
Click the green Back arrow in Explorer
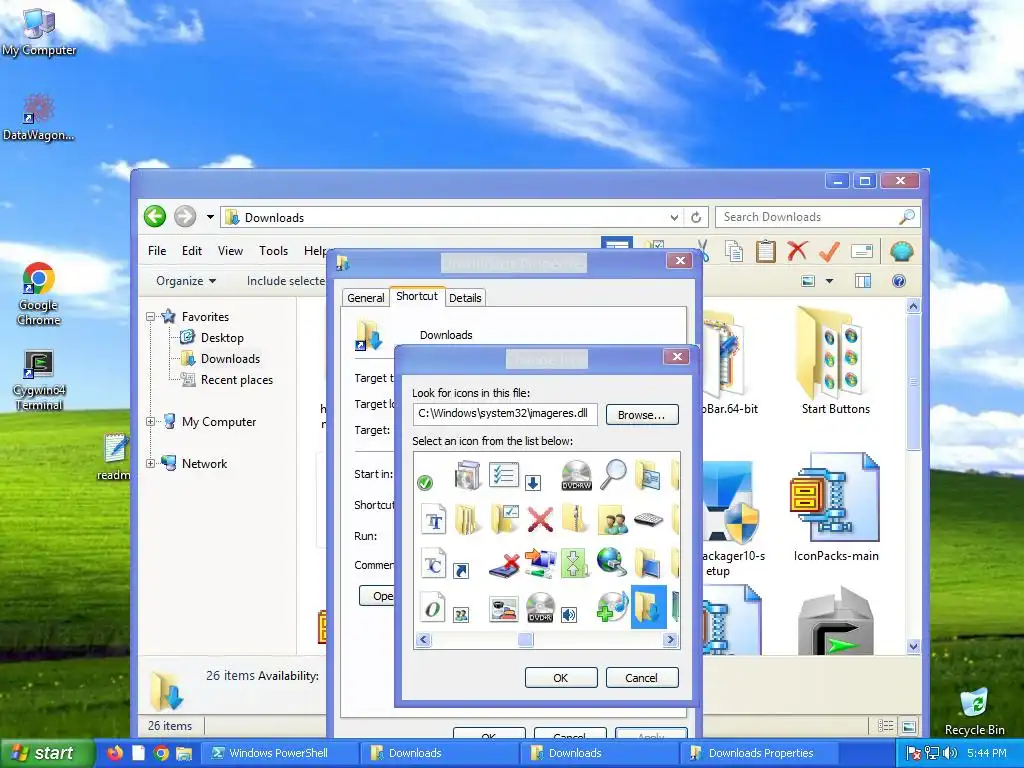click(x=155, y=216)
